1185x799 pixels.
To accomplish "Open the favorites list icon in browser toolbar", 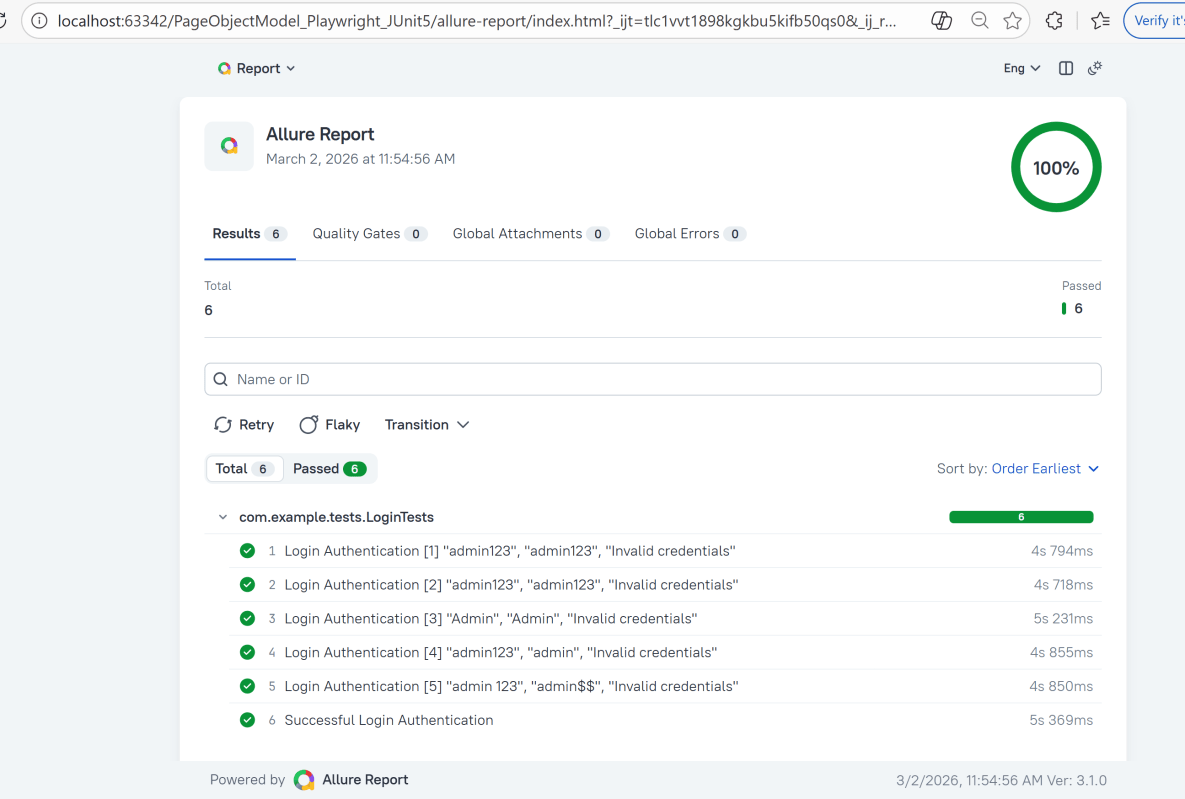I will [x=1100, y=21].
